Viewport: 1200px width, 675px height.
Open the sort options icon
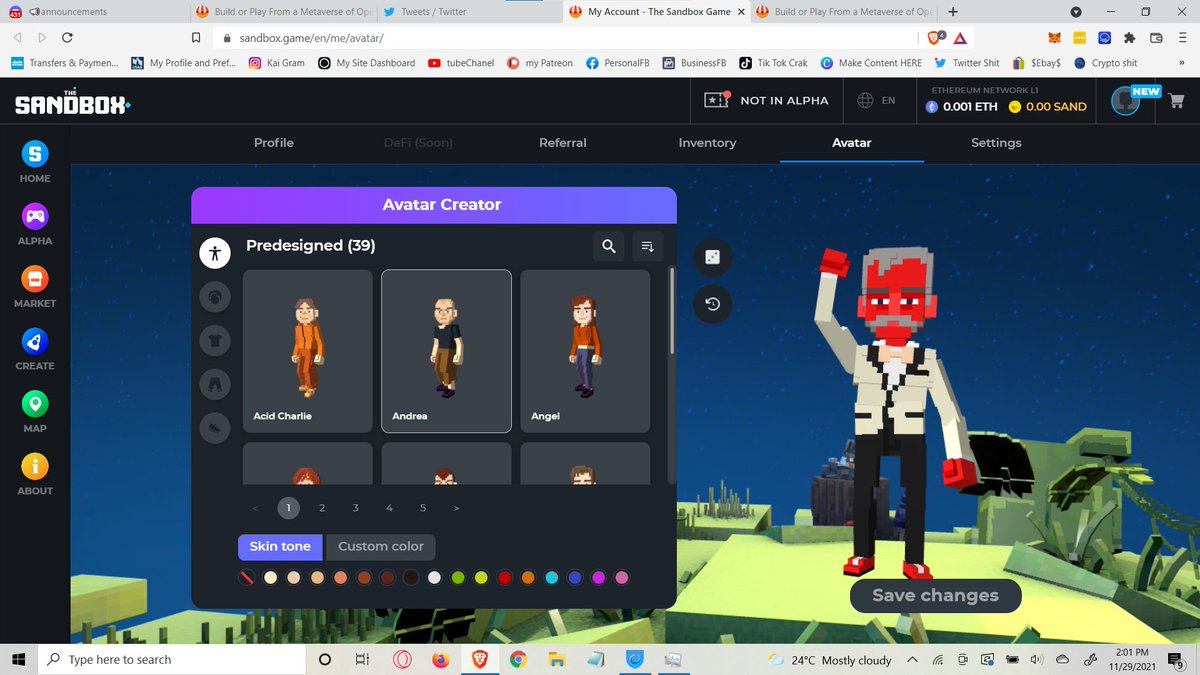(x=648, y=246)
